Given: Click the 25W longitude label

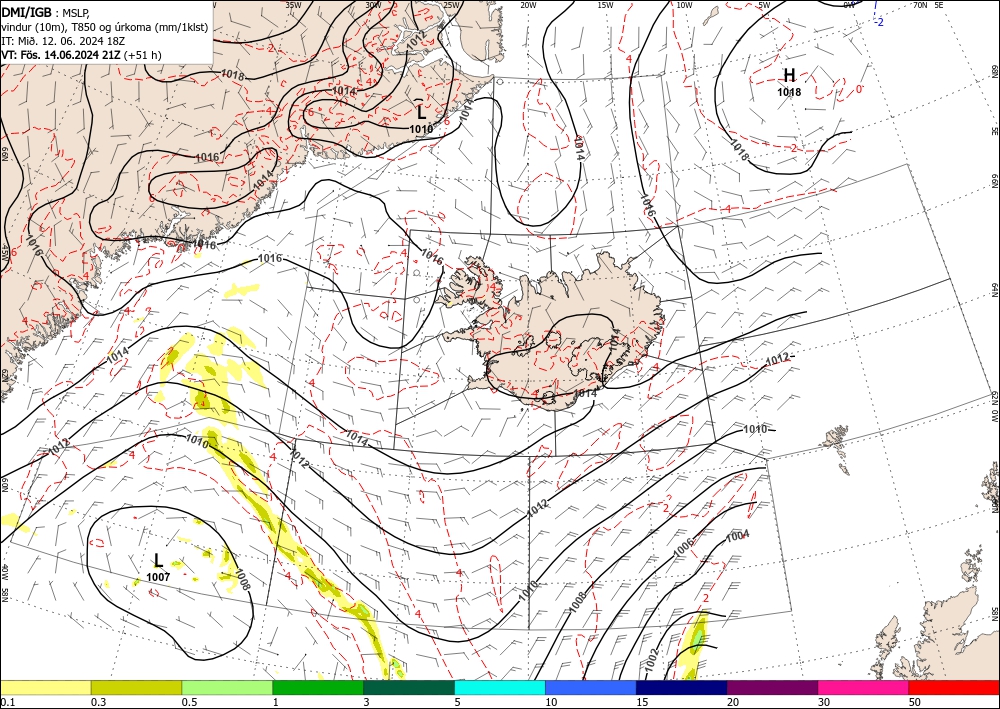Looking at the screenshot, I should click(x=452, y=5).
